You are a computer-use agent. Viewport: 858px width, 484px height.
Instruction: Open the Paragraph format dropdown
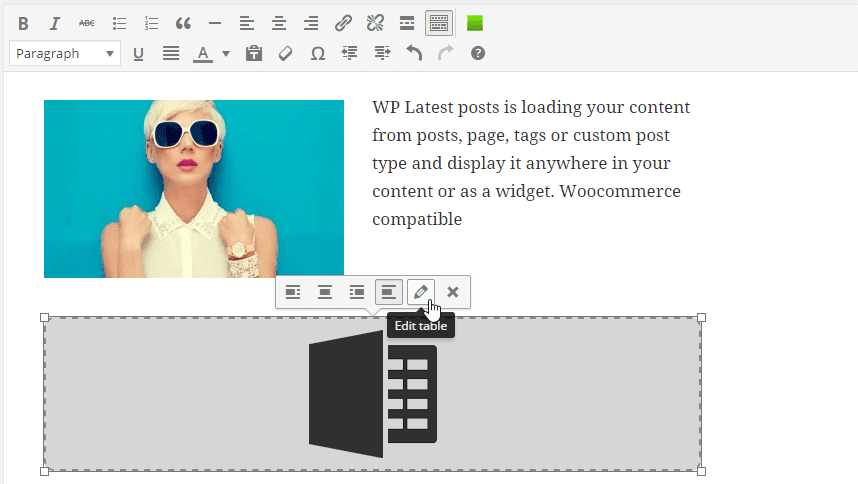click(65, 54)
